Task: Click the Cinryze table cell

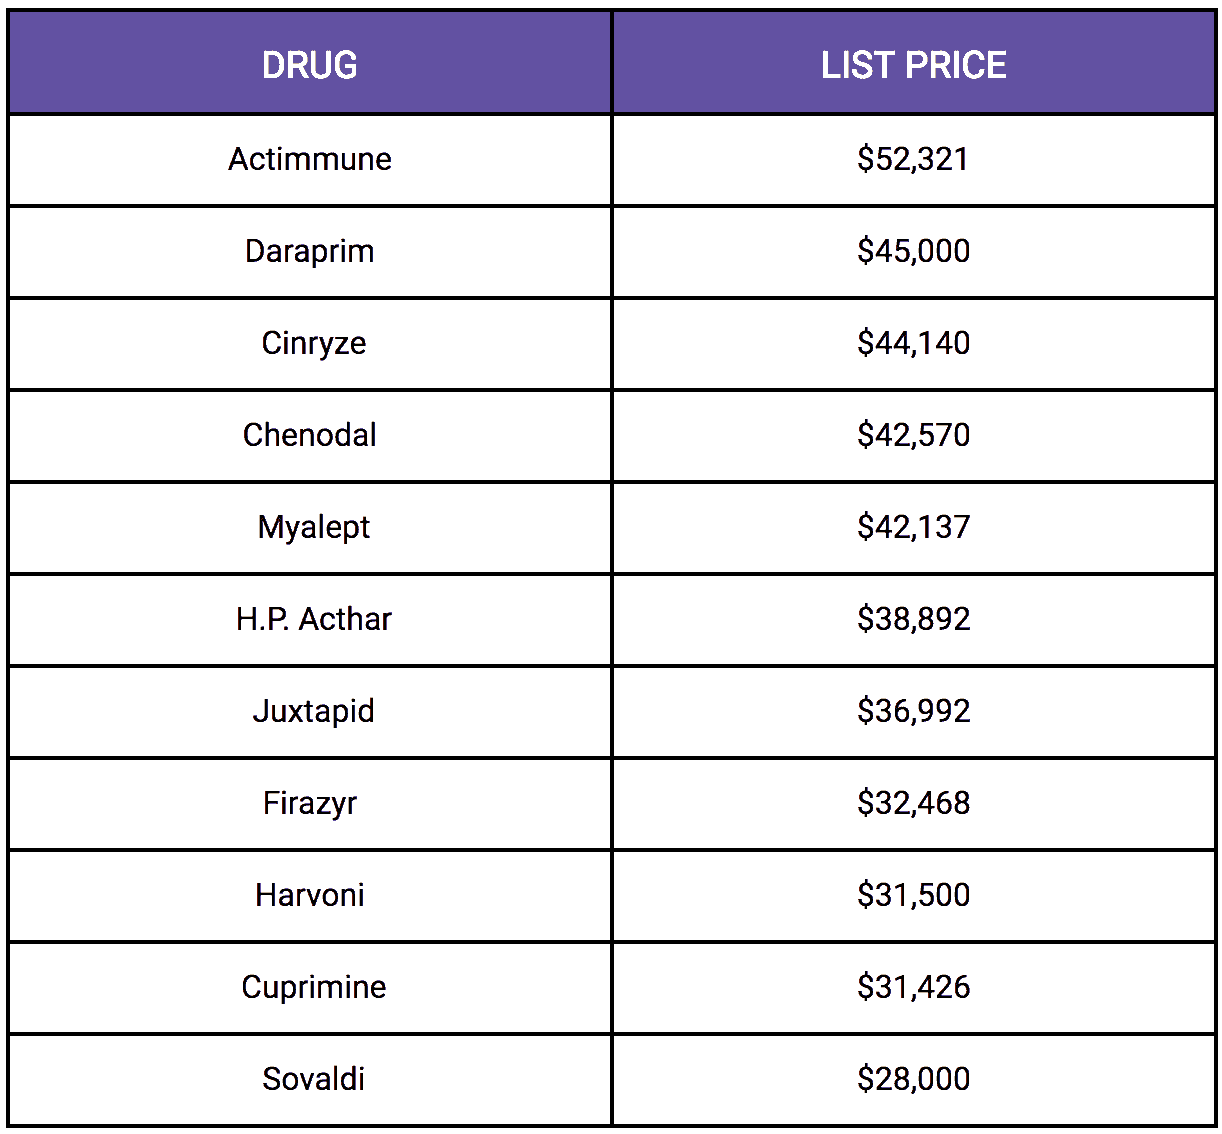Action: click(313, 343)
